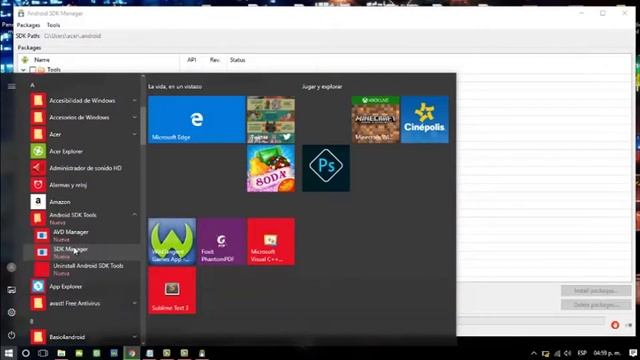Image resolution: width=640 pixels, height=360 pixels.
Task: Open WildTangent Games App tile
Action: coord(172,241)
